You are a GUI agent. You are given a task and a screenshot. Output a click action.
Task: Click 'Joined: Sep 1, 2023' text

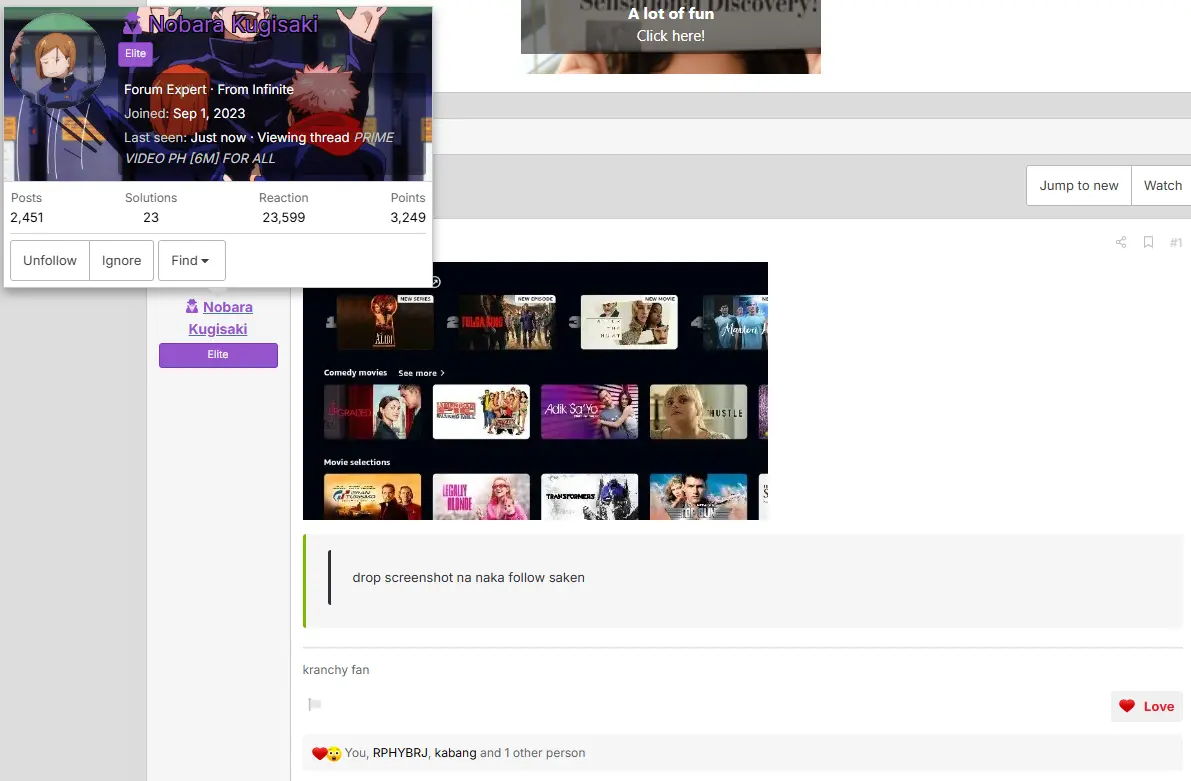coord(185,113)
